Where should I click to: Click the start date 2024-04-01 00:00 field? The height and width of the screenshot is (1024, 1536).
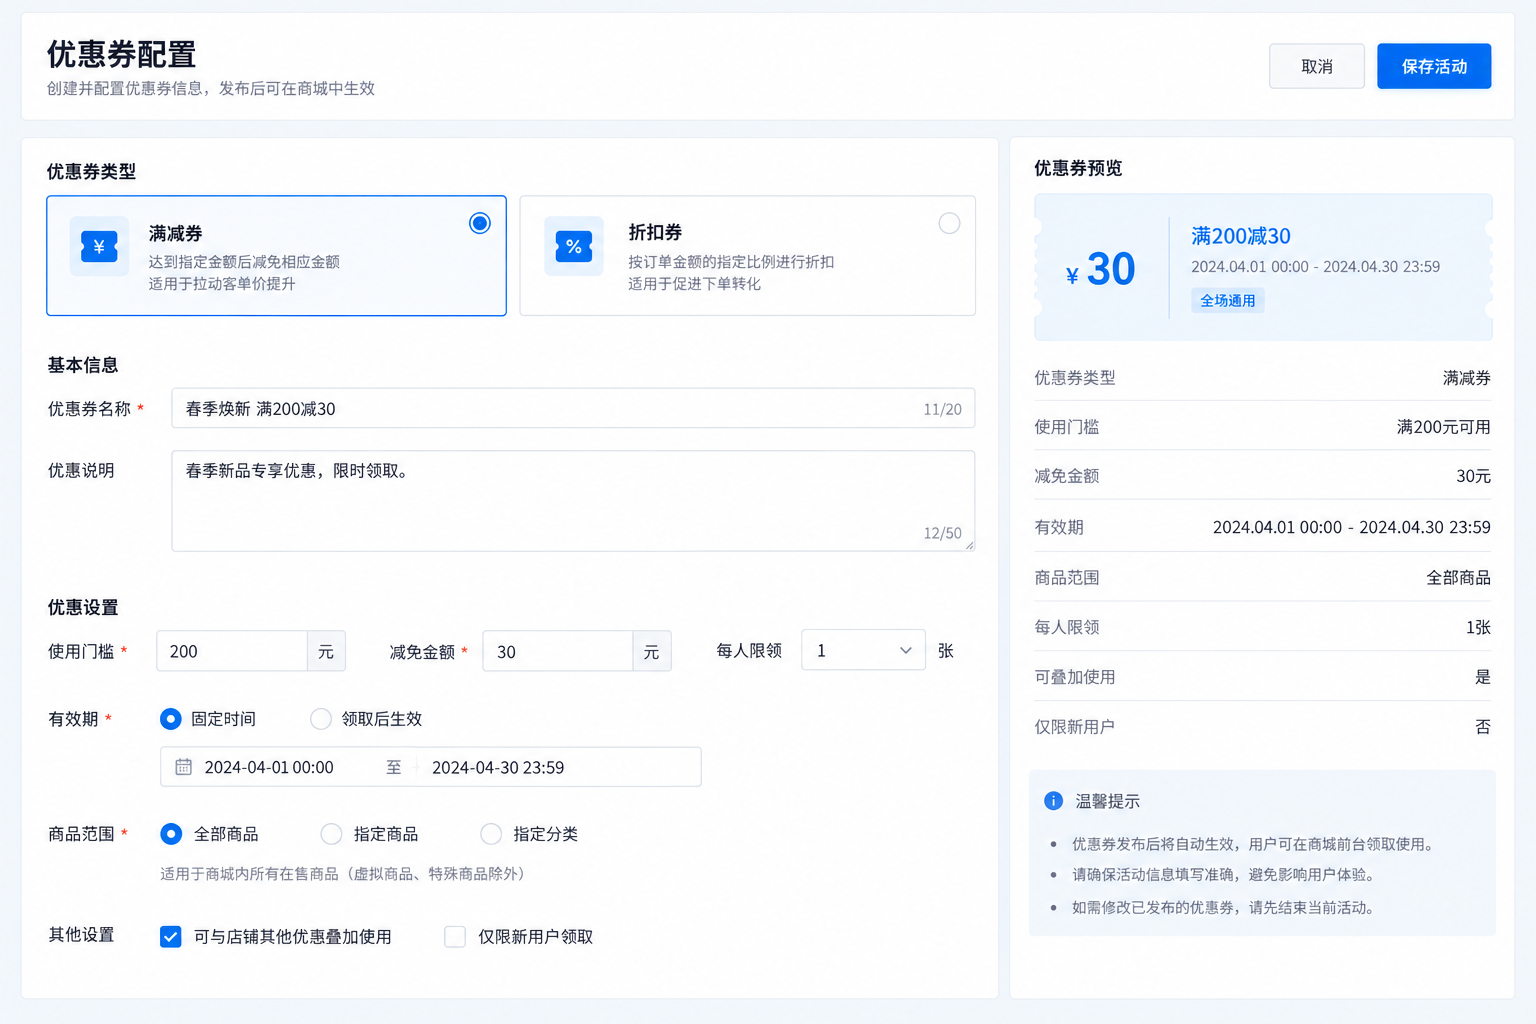(x=269, y=768)
